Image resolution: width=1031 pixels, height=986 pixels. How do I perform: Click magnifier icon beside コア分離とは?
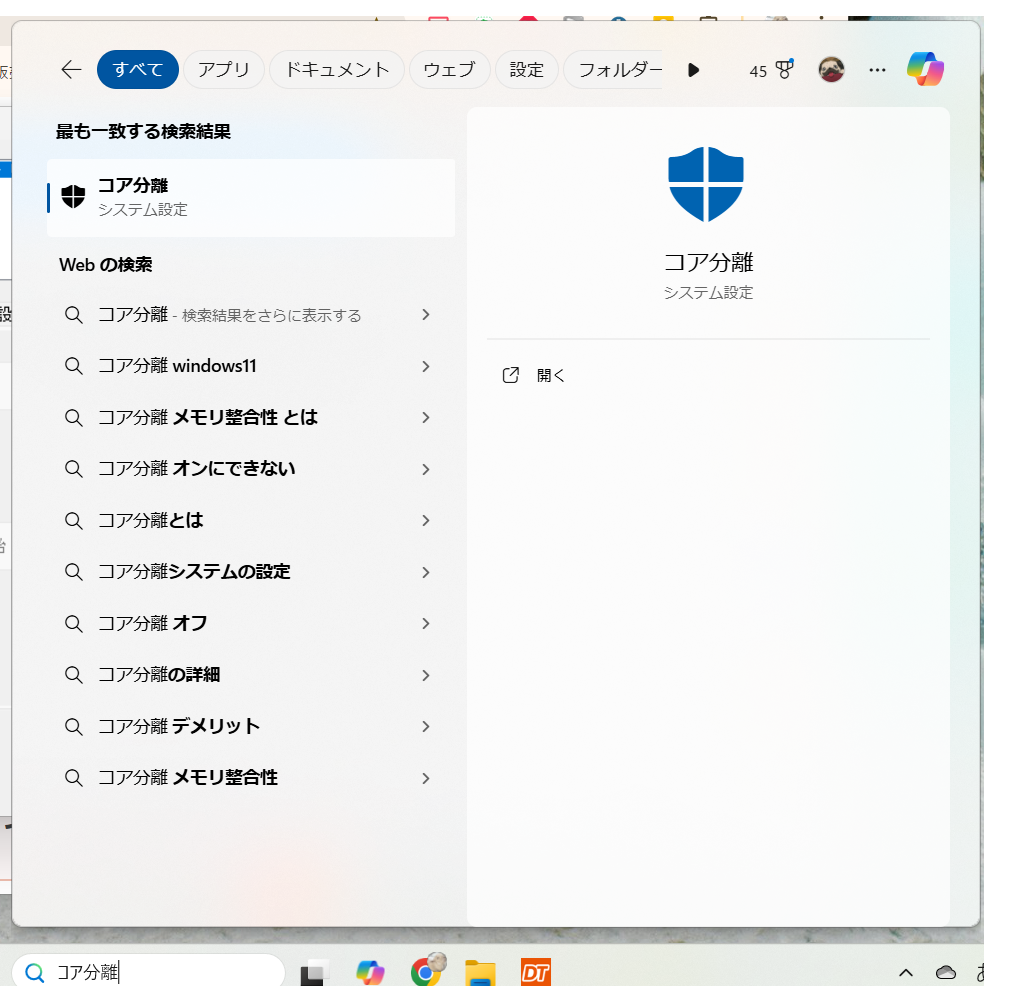pos(74,521)
